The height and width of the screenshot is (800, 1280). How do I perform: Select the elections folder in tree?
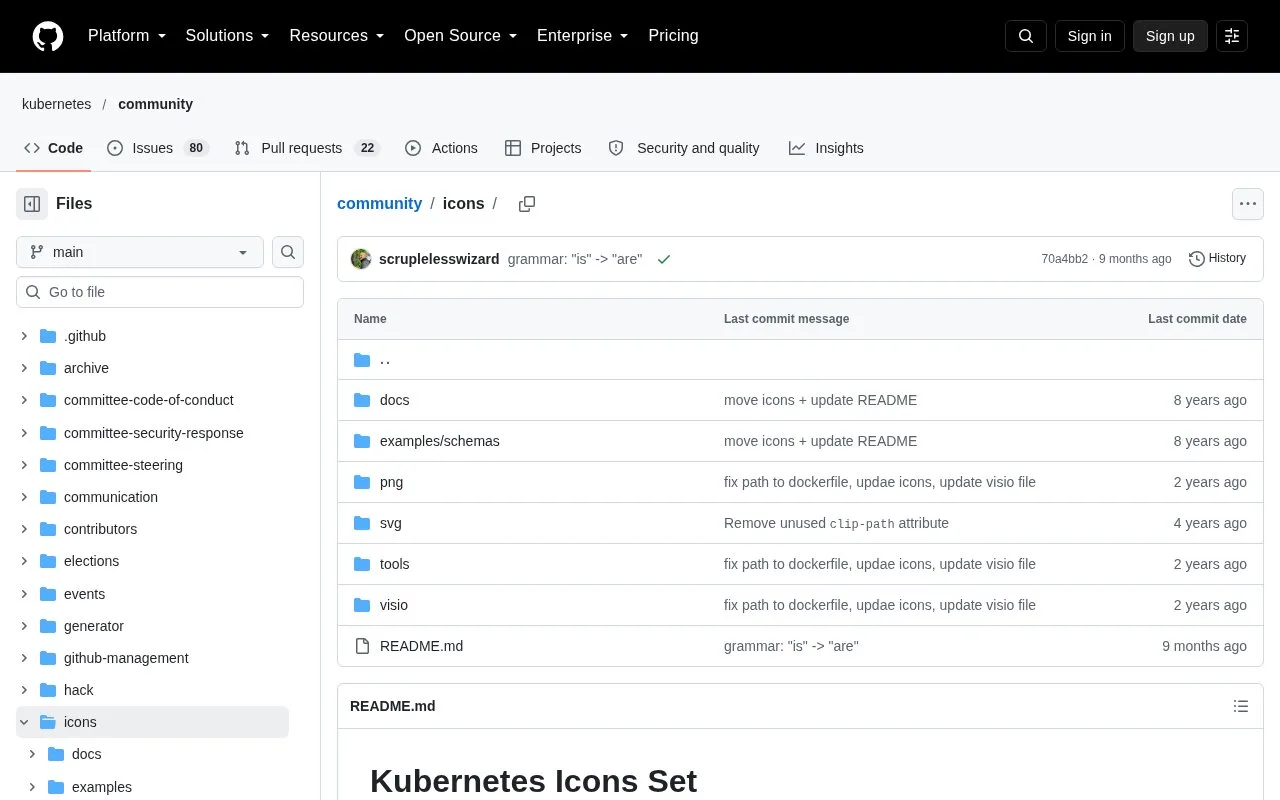[x=152, y=561]
